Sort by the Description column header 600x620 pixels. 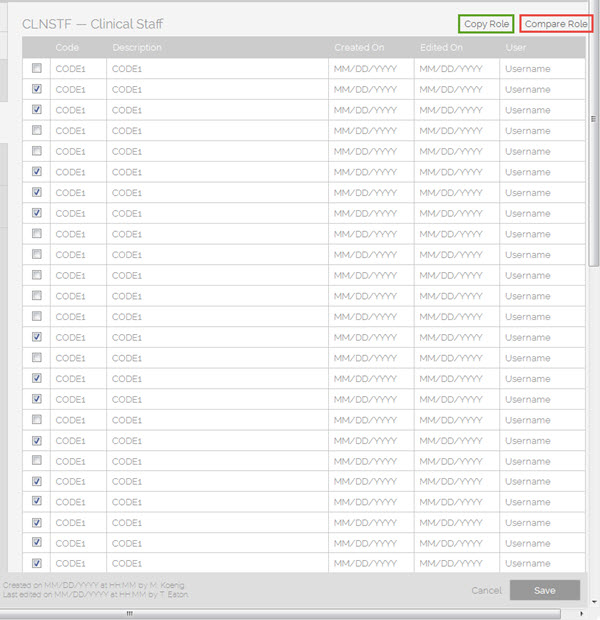click(137, 48)
